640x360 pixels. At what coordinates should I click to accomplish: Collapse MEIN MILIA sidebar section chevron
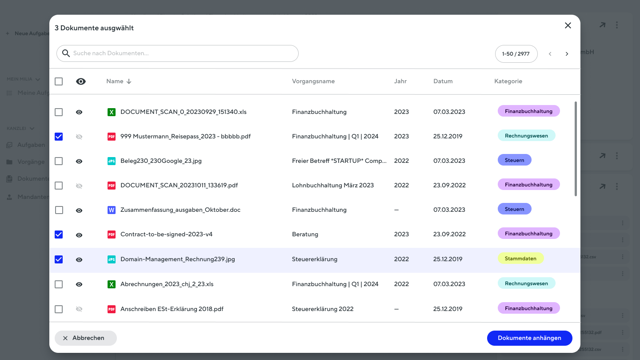38,79
